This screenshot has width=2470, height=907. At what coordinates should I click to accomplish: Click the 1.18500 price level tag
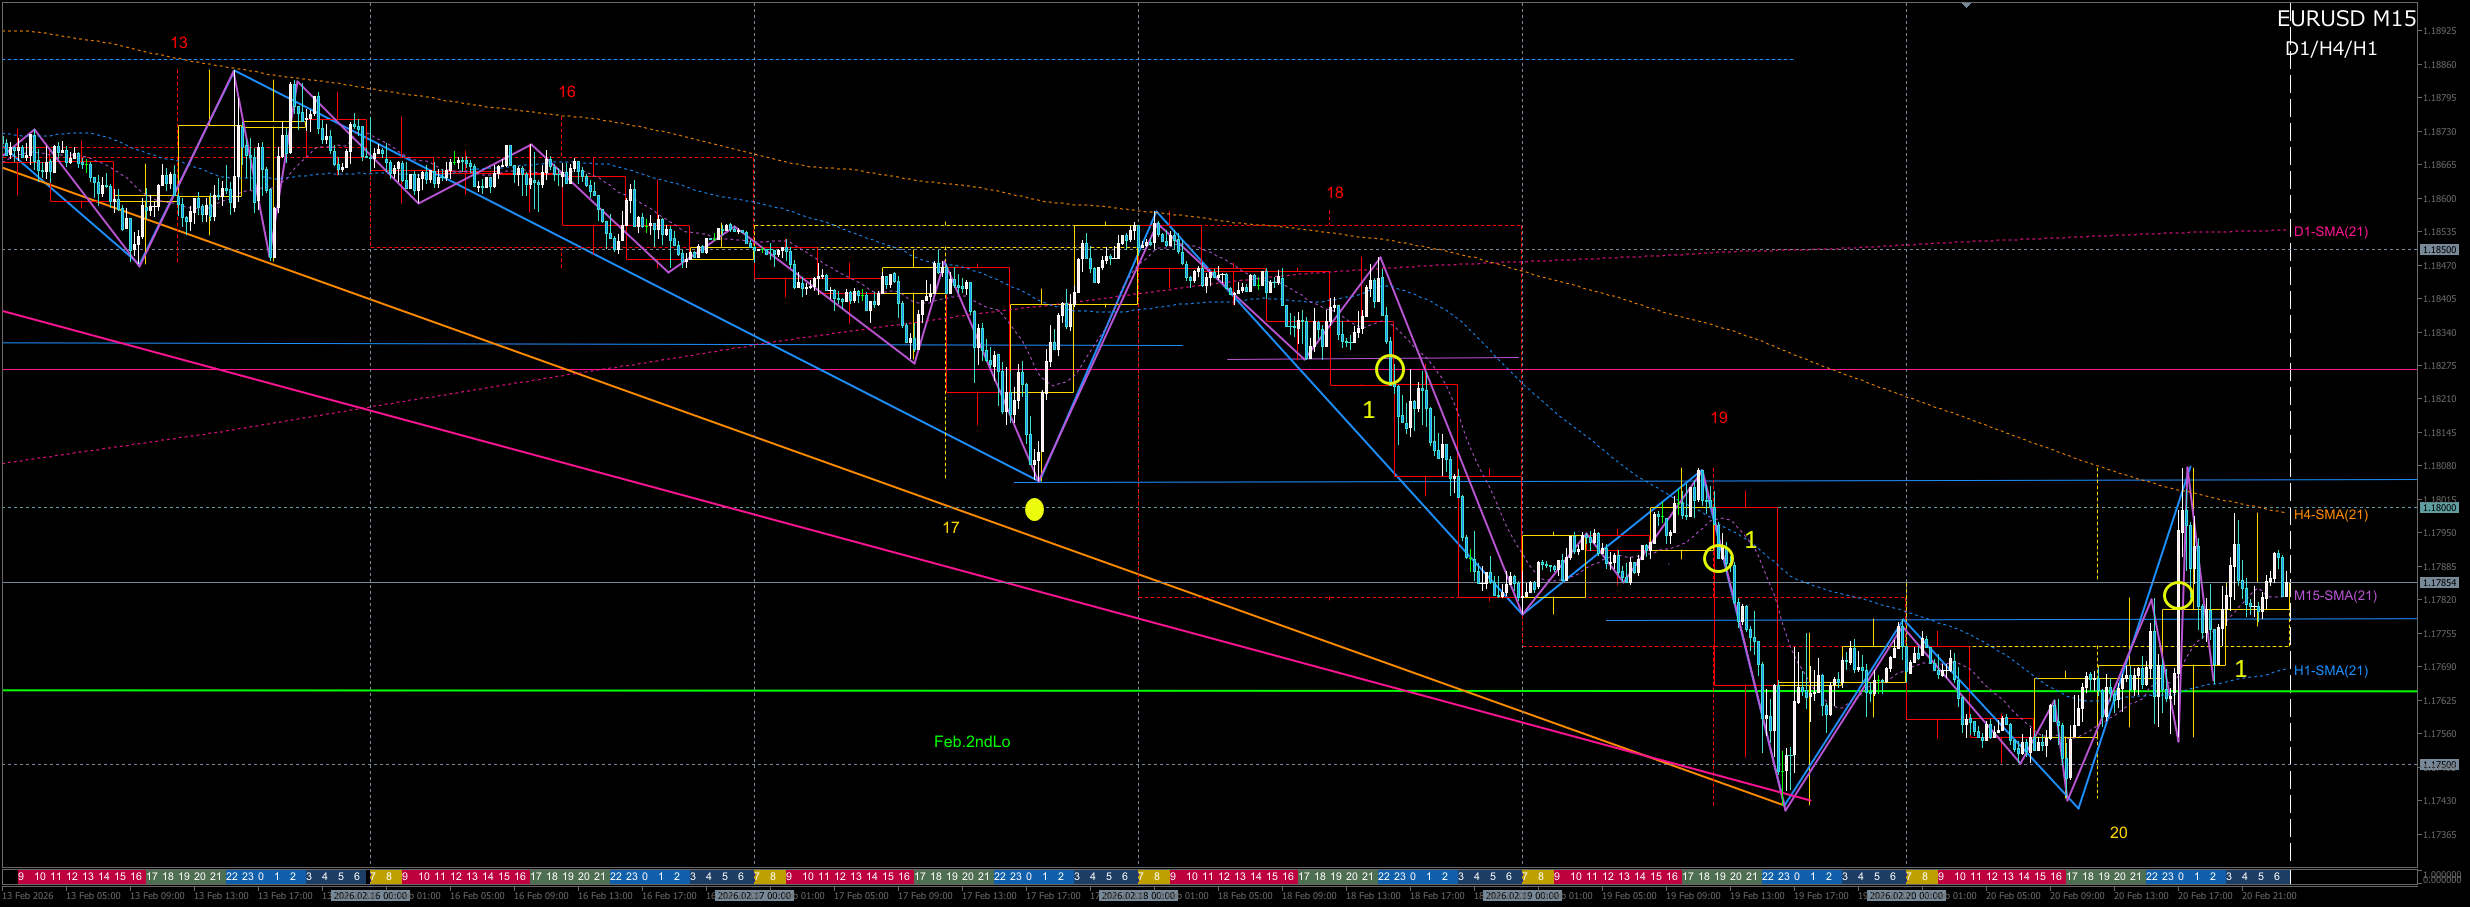2438,250
